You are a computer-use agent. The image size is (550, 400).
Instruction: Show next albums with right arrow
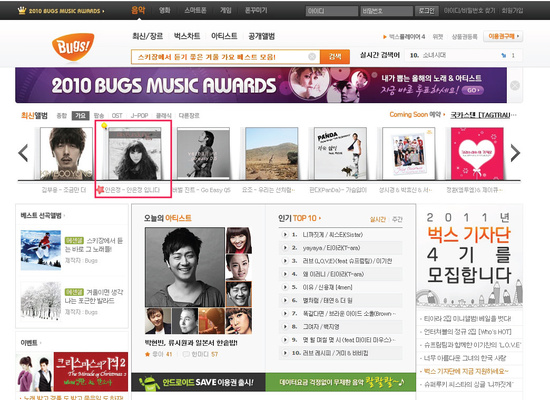(515, 153)
